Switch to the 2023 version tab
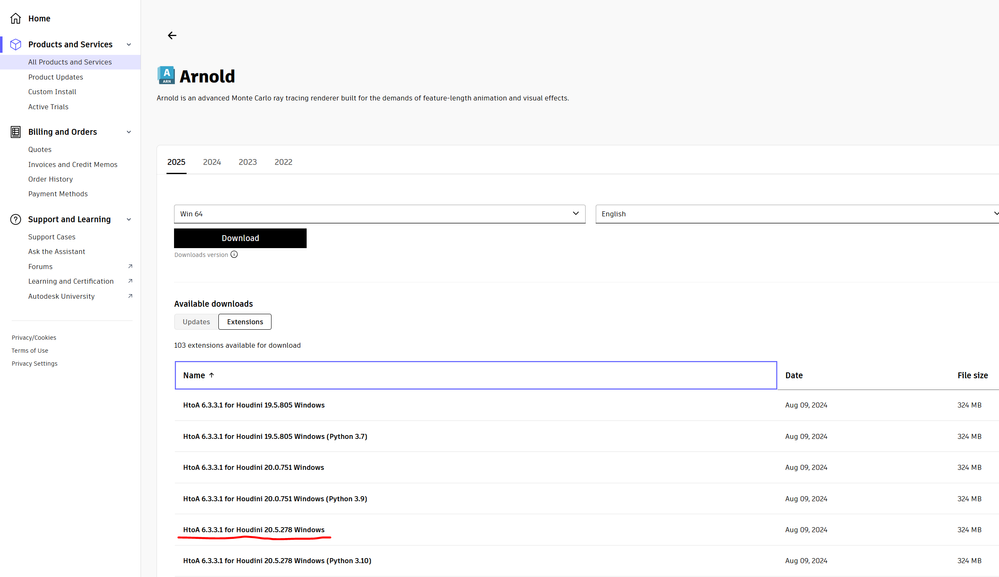The height and width of the screenshot is (577, 999). pos(248,162)
